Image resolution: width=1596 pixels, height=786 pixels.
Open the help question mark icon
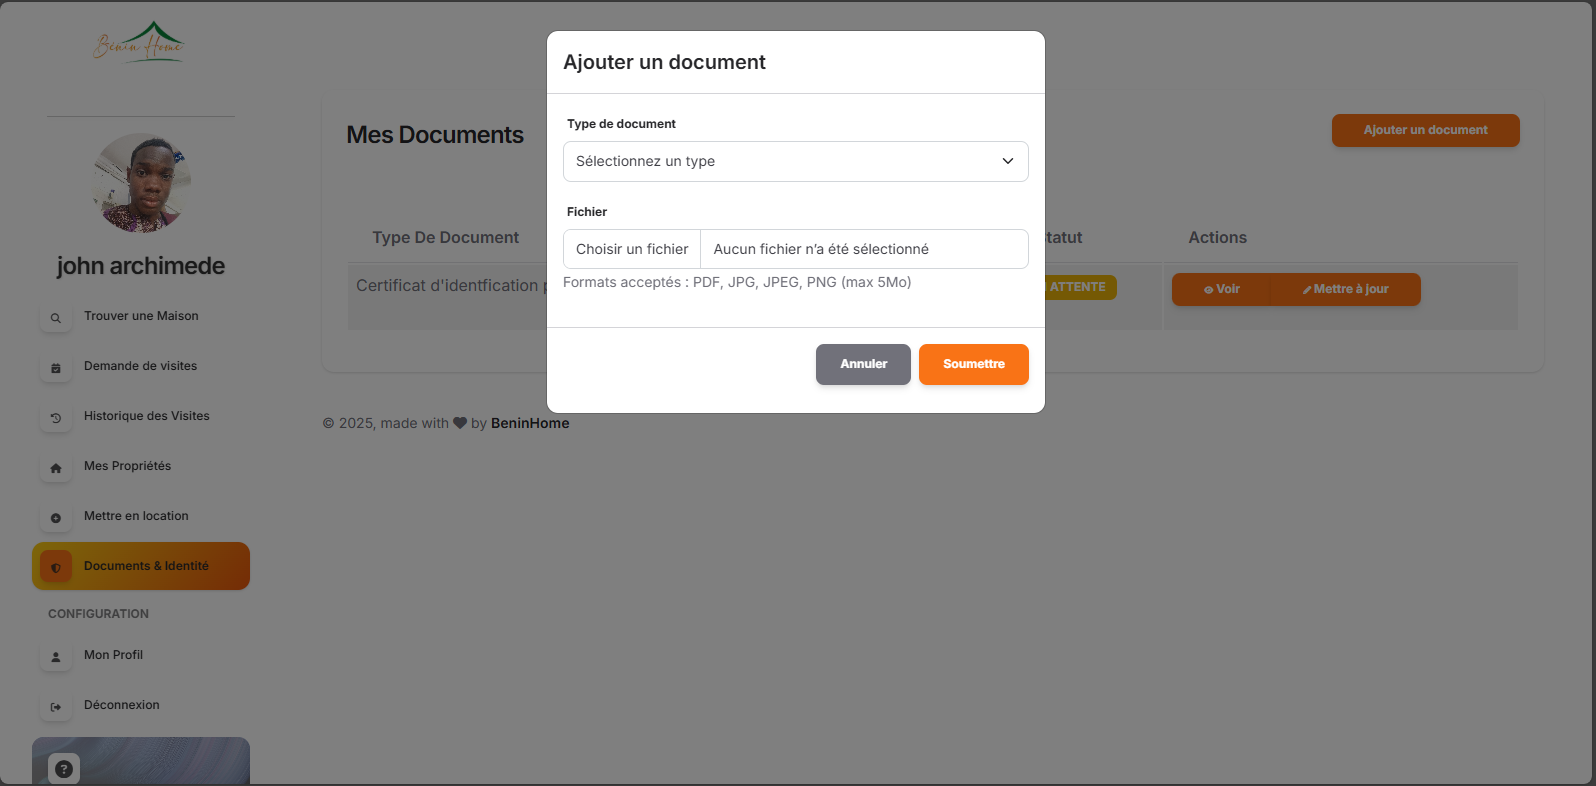click(64, 768)
